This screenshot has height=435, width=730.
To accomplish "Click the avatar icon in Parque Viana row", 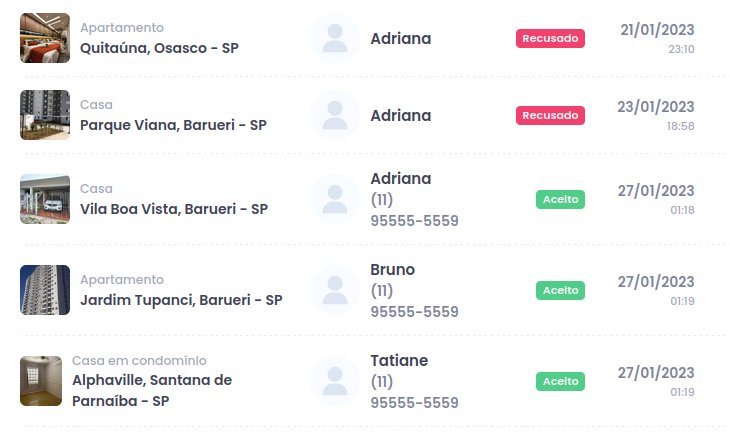I will click(x=335, y=116).
